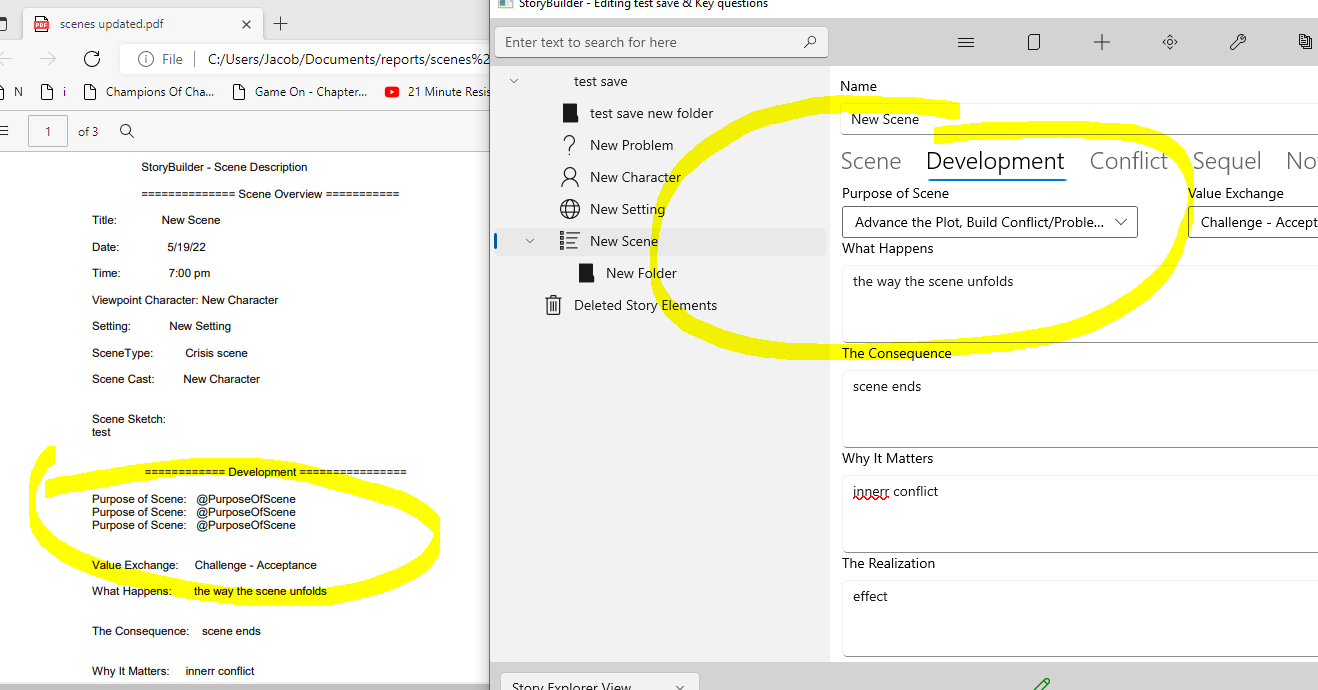This screenshot has width=1318, height=690.
Task: Switch to the Conflict tab
Action: click(x=1129, y=161)
